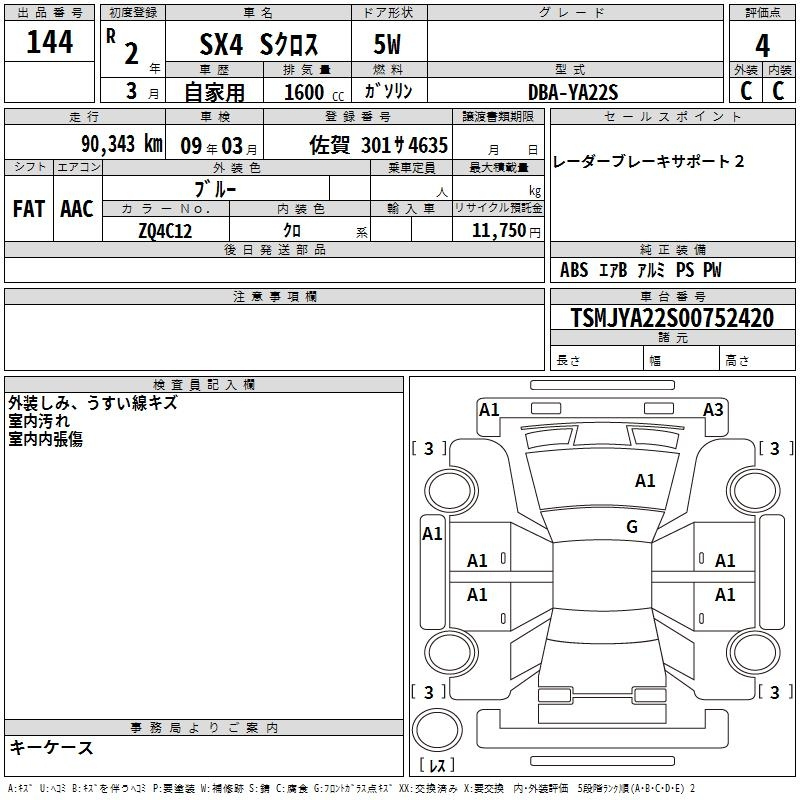Click the lot number 144
The height and width of the screenshot is (800, 800).
[x=50, y=43]
